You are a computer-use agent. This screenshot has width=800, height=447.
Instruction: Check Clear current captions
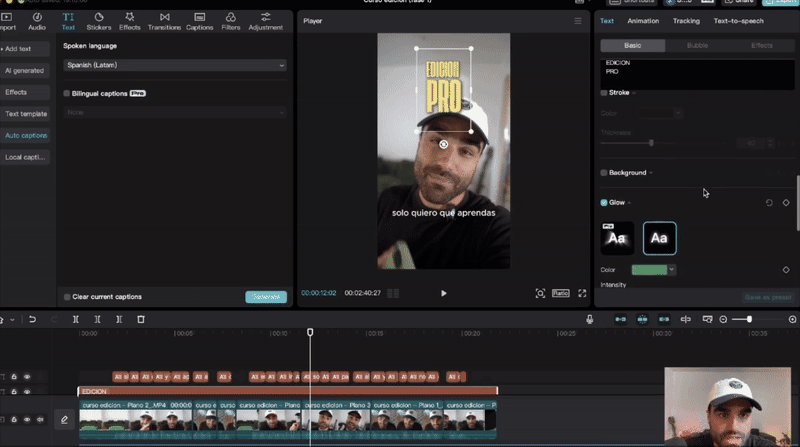(x=67, y=297)
